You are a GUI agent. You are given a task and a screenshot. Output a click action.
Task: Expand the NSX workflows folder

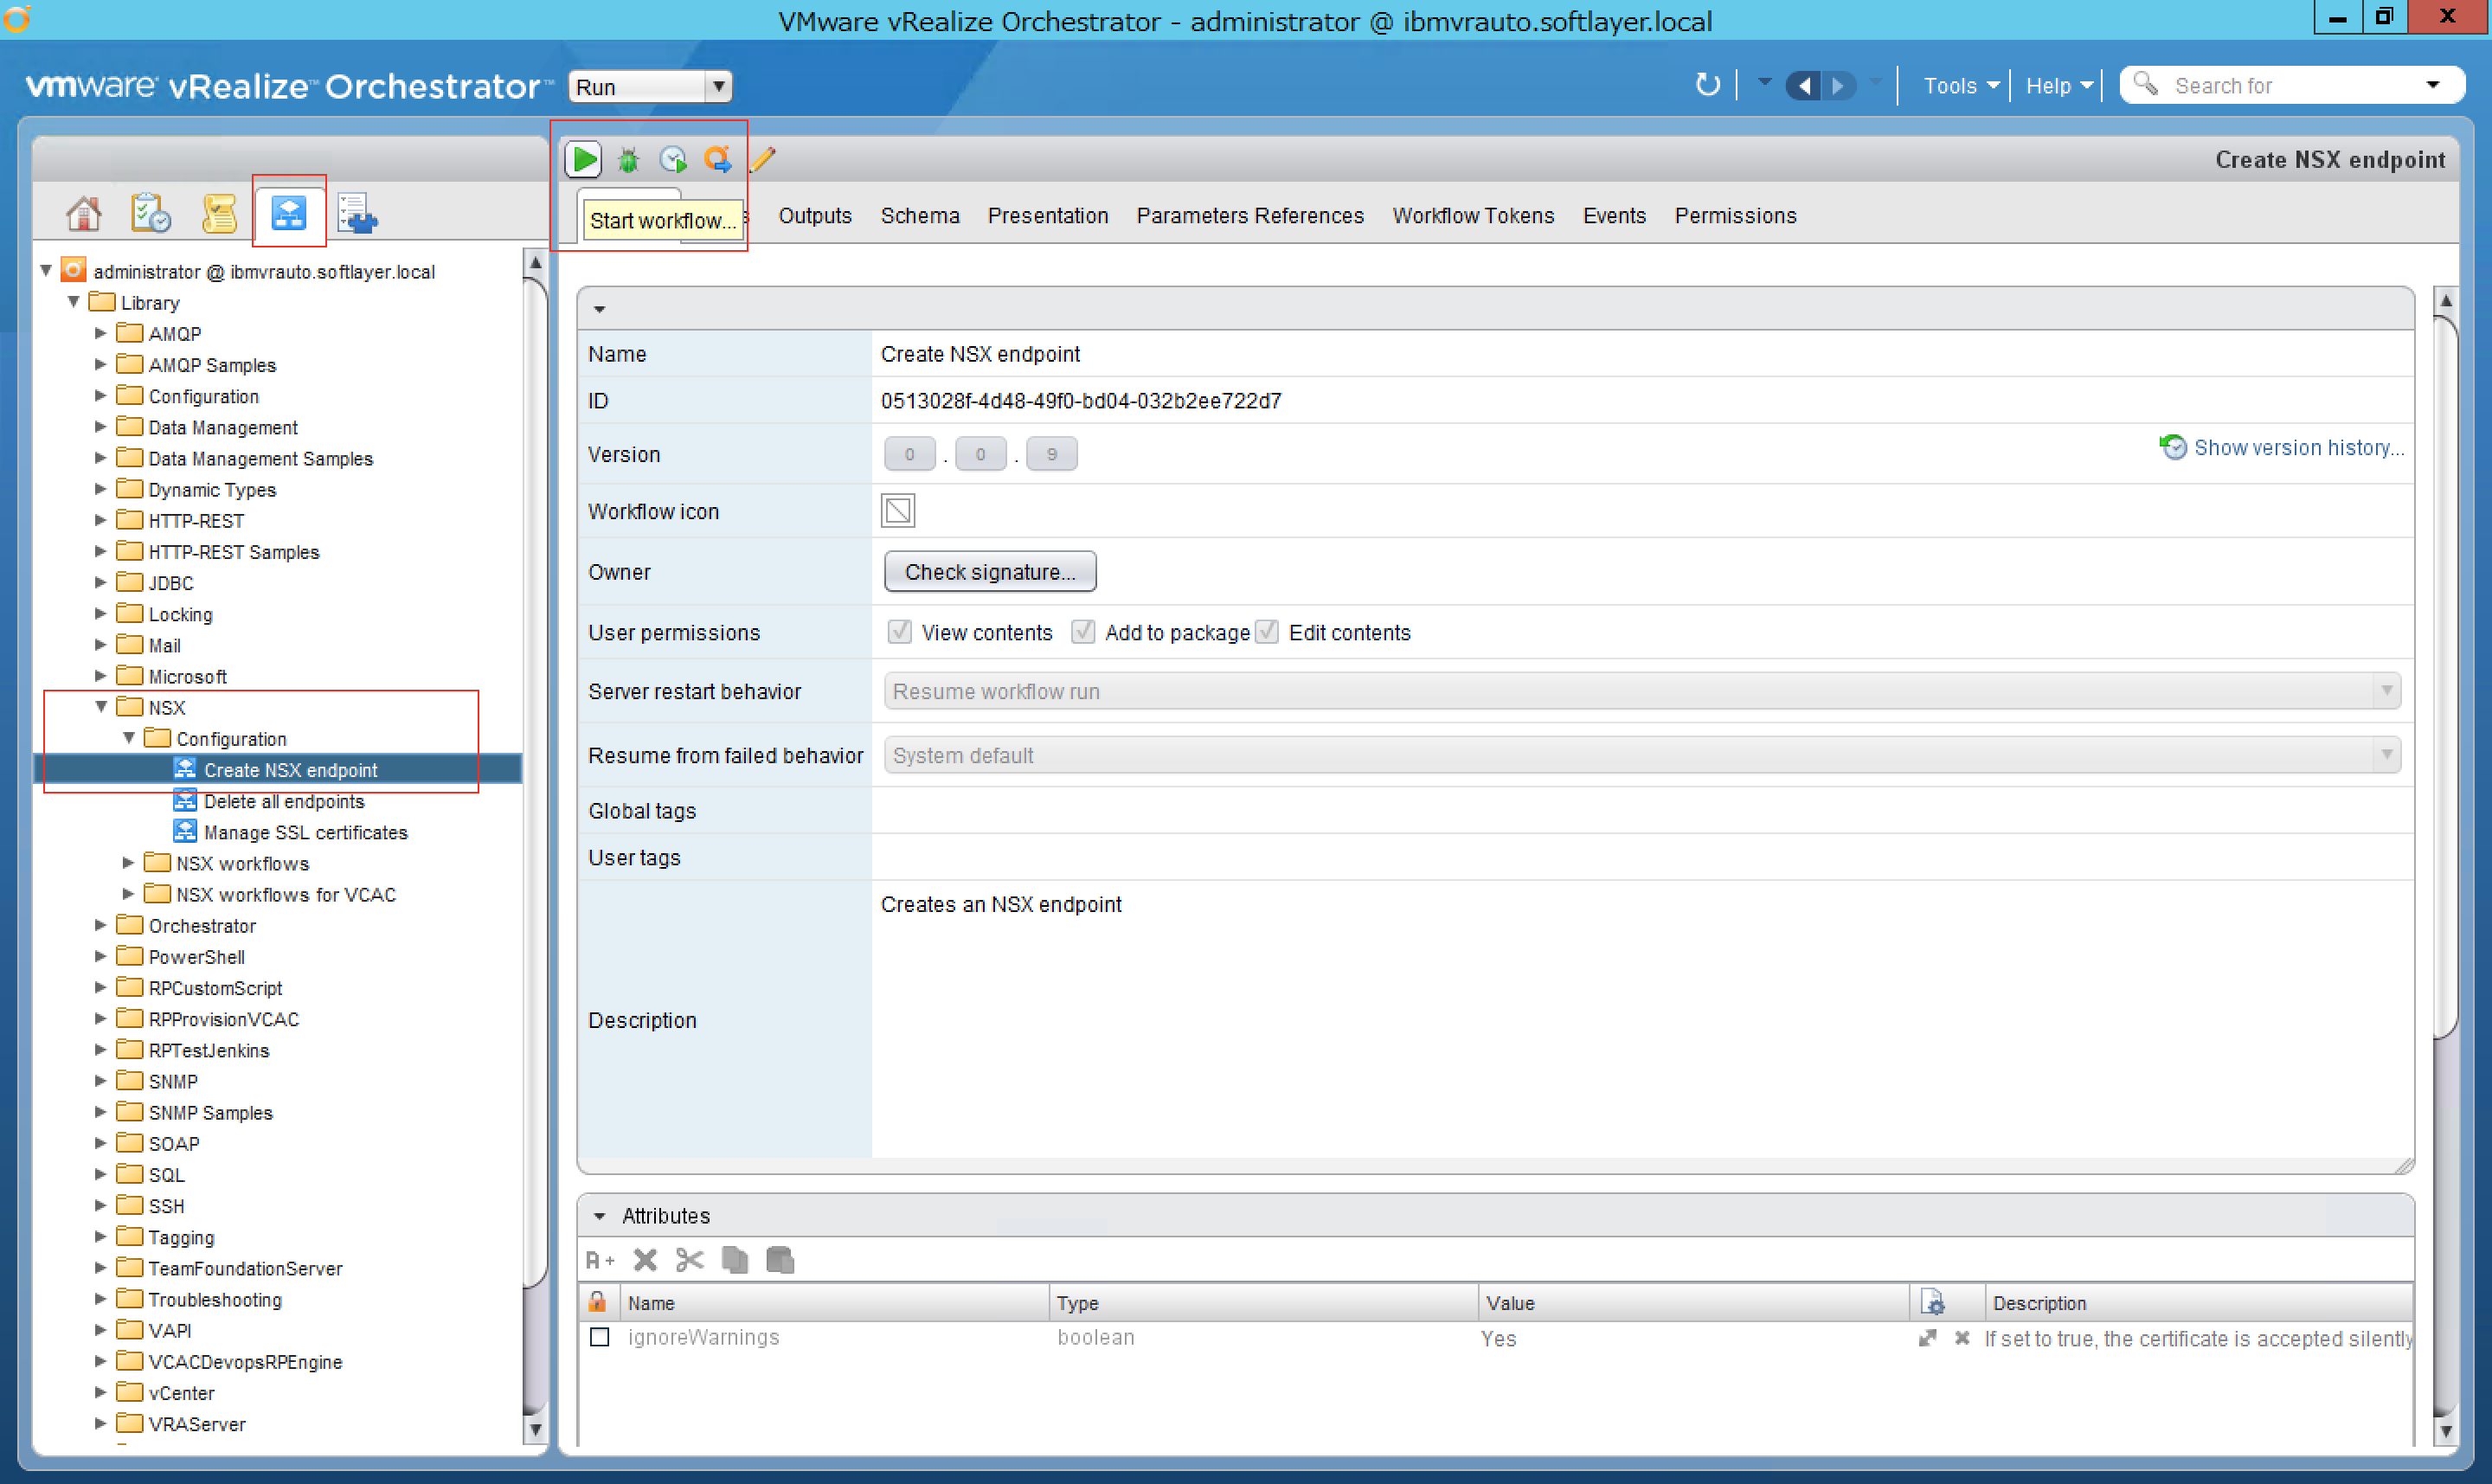coord(128,863)
